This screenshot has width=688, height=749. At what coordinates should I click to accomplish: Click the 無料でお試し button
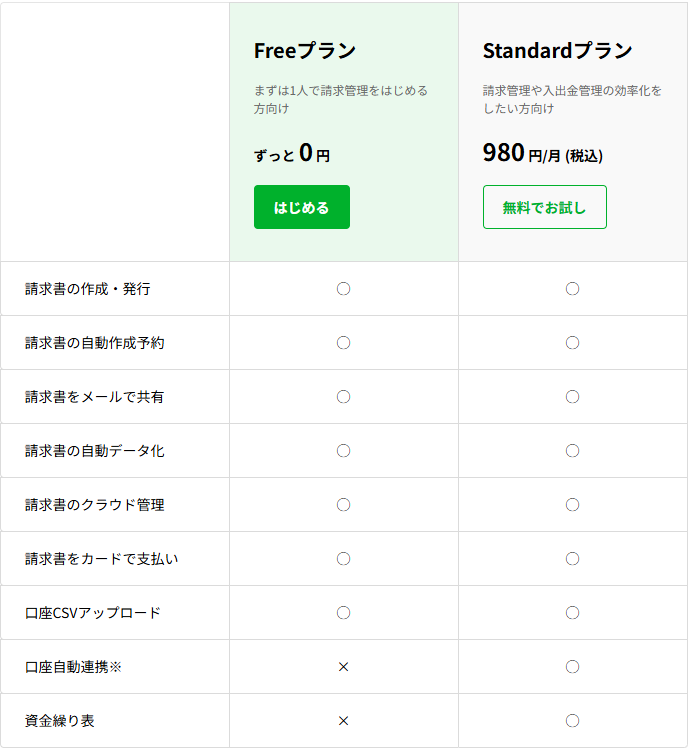pyautogui.click(x=544, y=207)
